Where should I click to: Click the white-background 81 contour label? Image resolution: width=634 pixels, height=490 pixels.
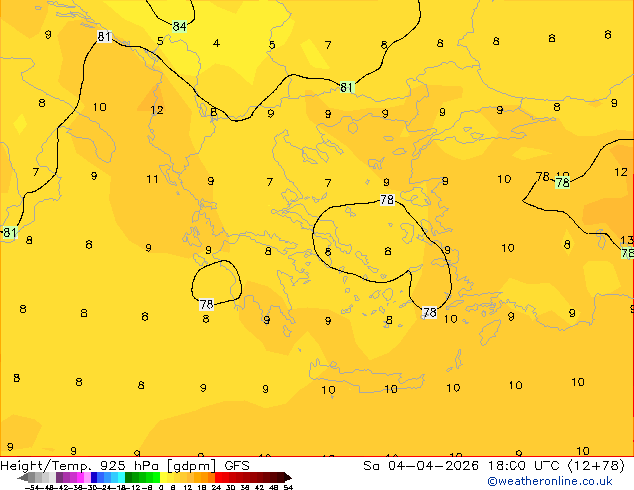point(104,36)
